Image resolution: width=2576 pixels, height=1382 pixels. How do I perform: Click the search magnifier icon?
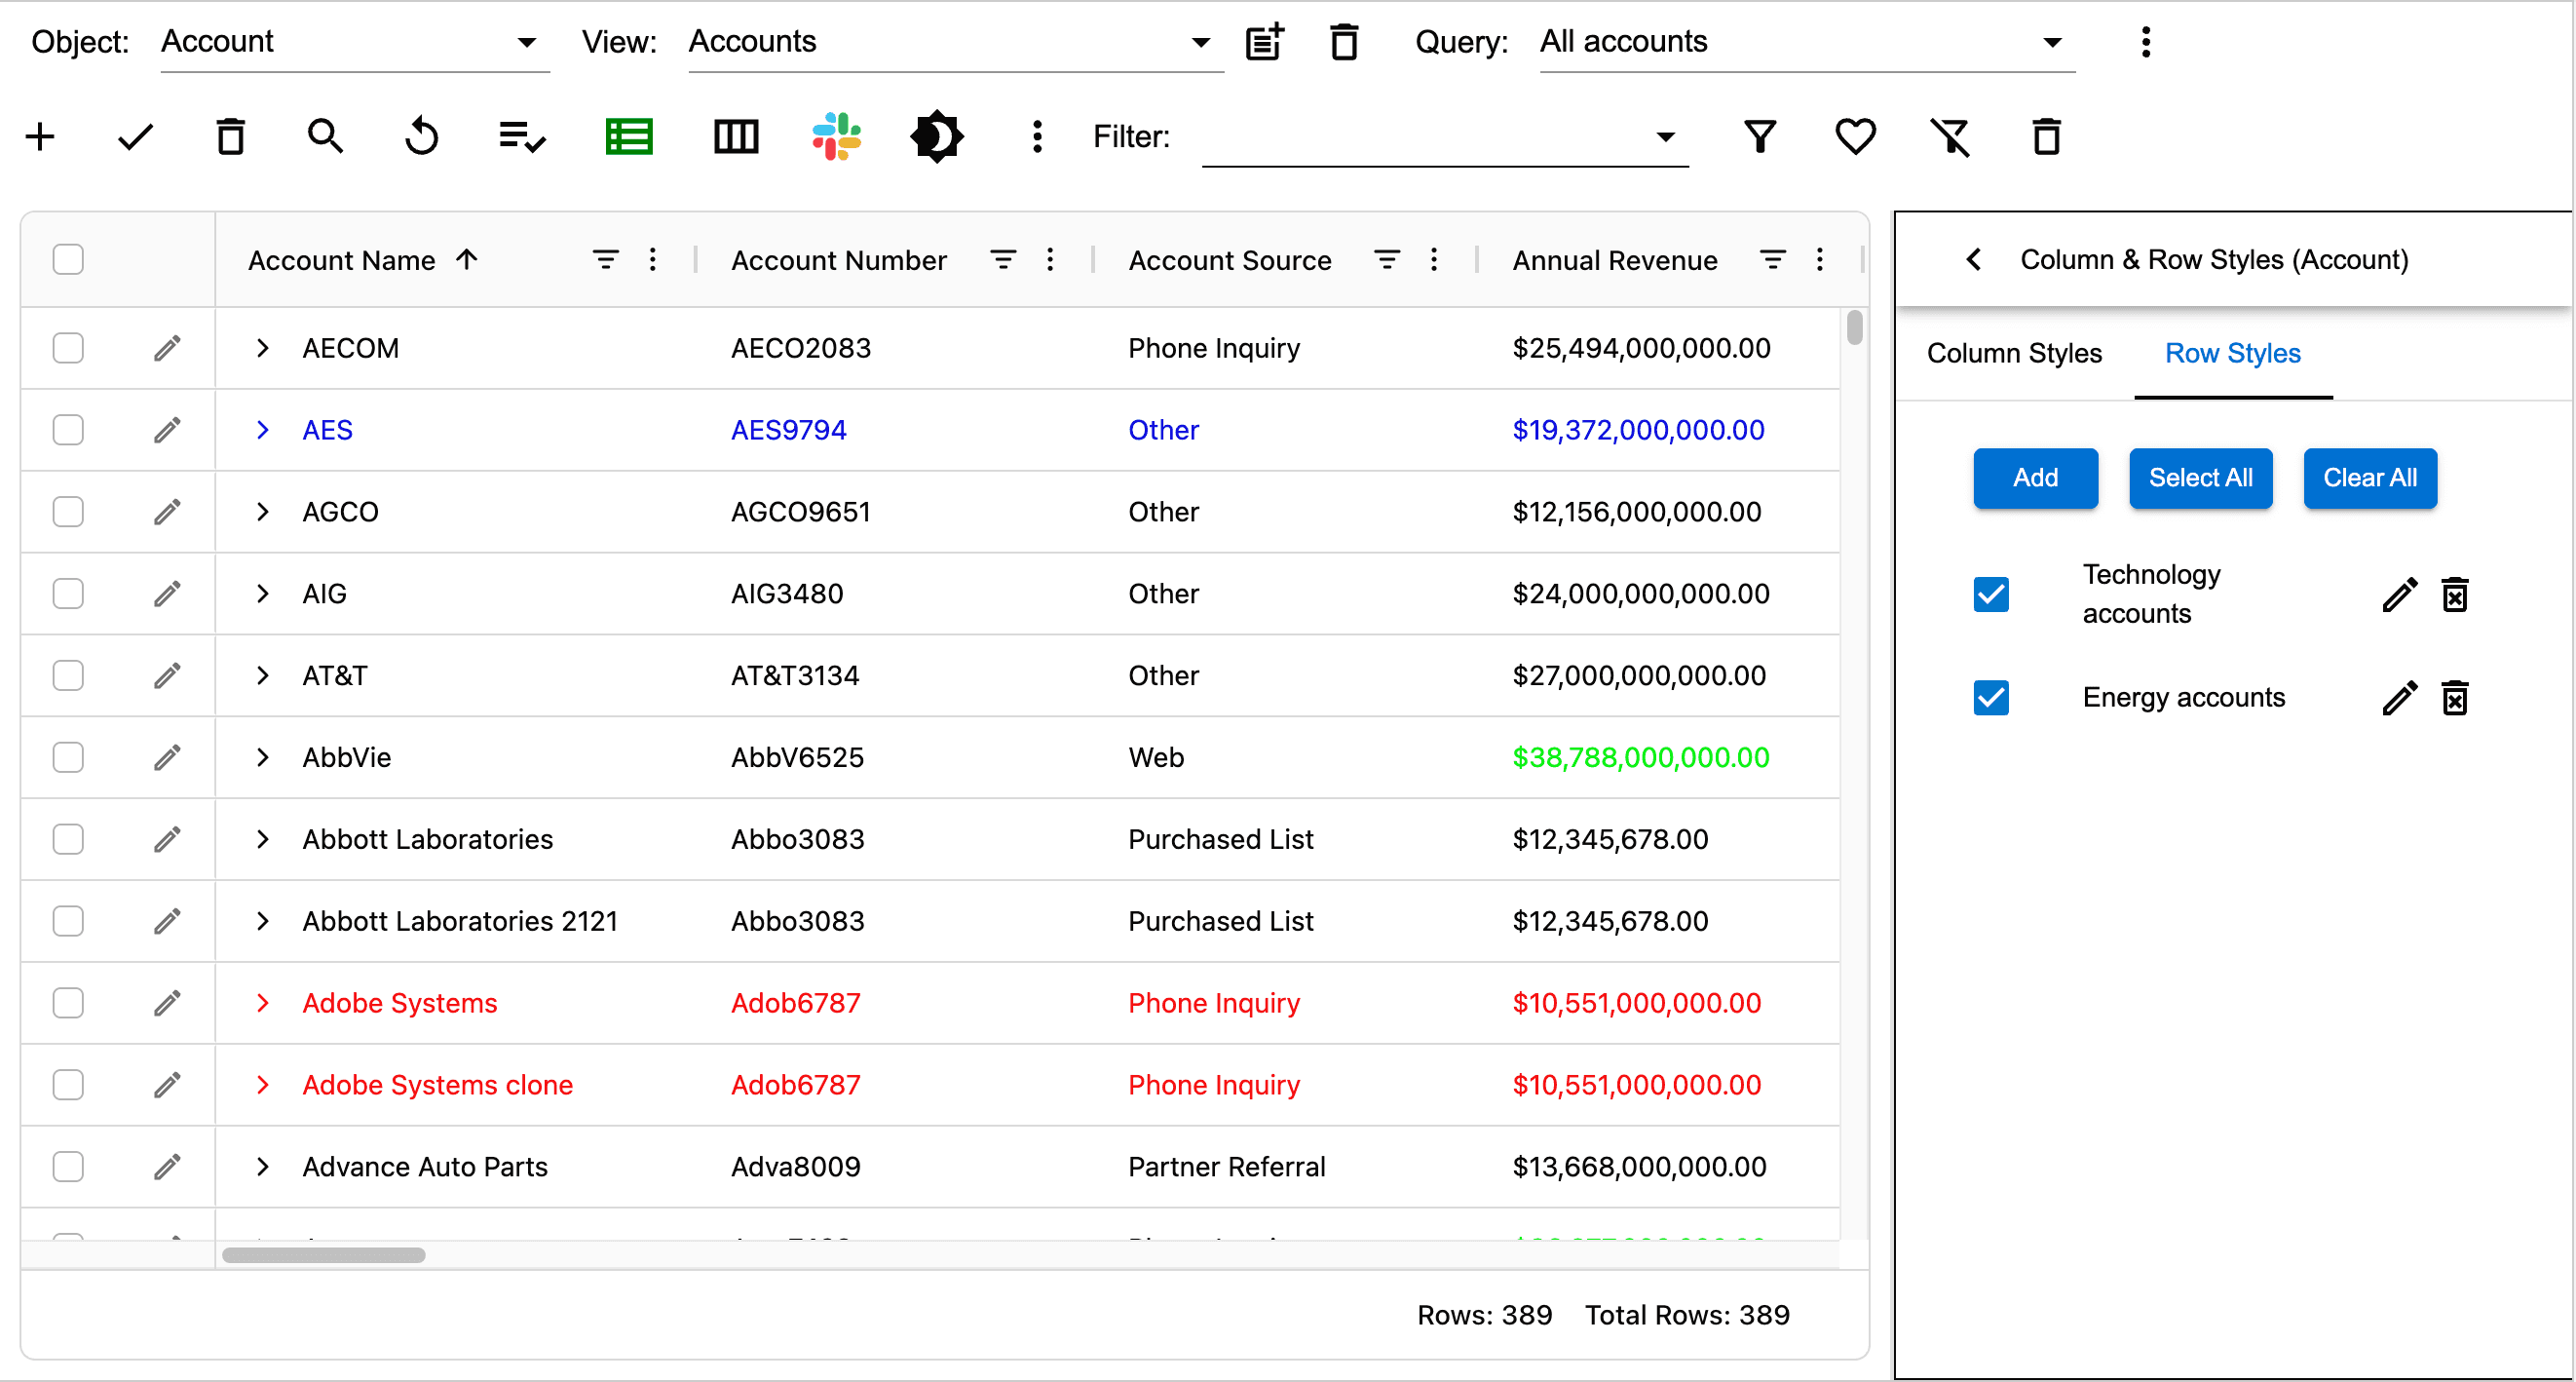[x=325, y=136]
